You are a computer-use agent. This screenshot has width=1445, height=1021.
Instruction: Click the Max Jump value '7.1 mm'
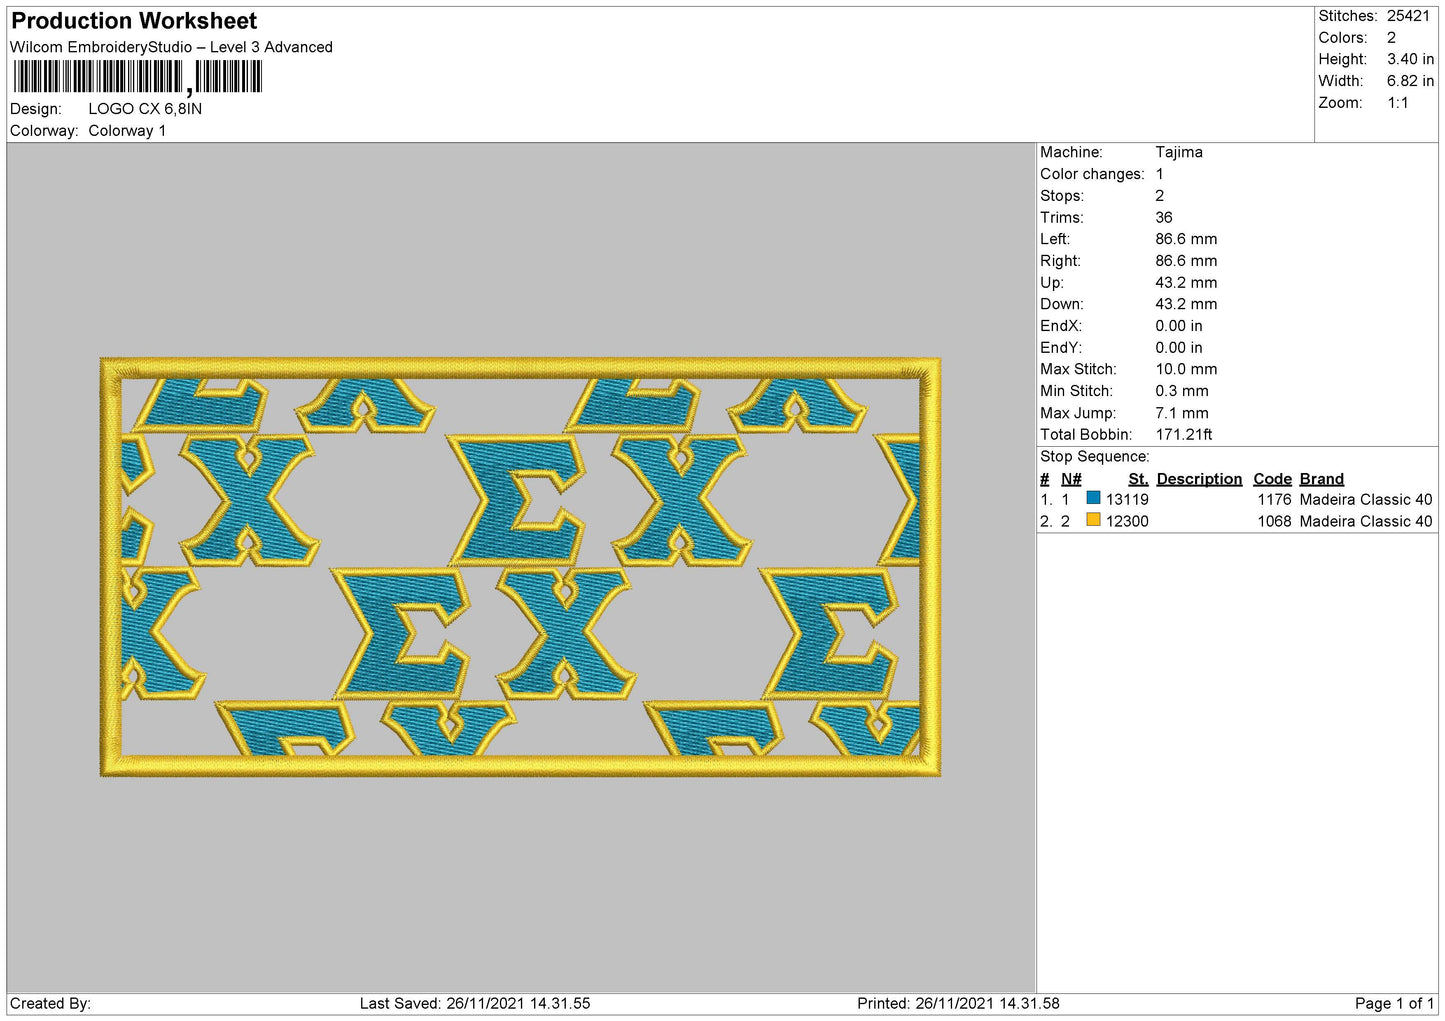1182,413
